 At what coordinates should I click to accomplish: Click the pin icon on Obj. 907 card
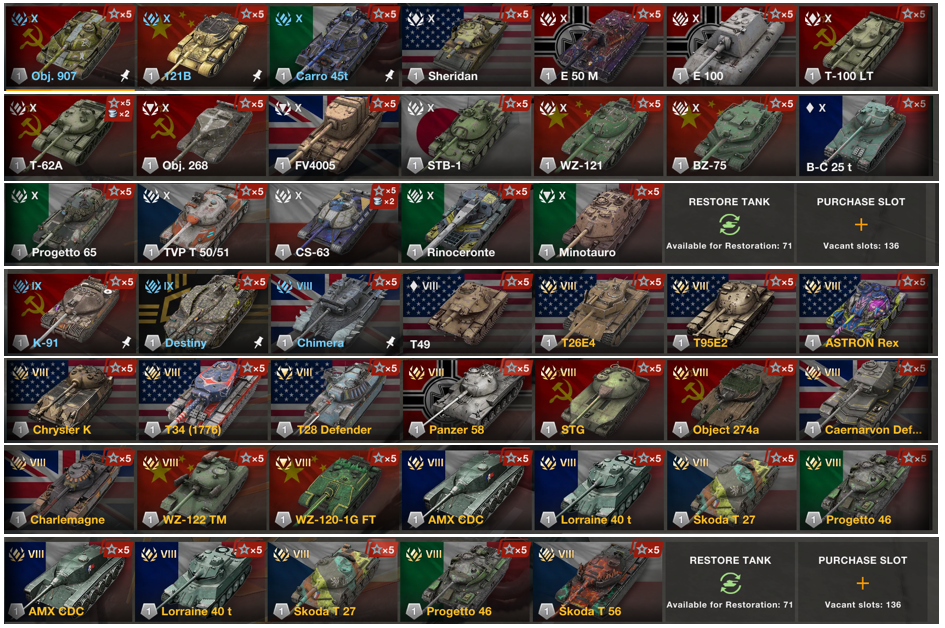tap(125, 76)
